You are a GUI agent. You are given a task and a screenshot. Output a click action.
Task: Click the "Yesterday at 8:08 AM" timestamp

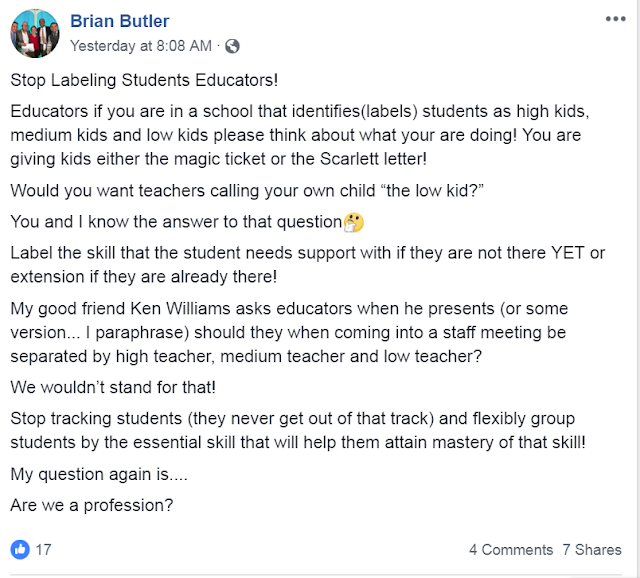pyautogui.click(x=141, y=46)
